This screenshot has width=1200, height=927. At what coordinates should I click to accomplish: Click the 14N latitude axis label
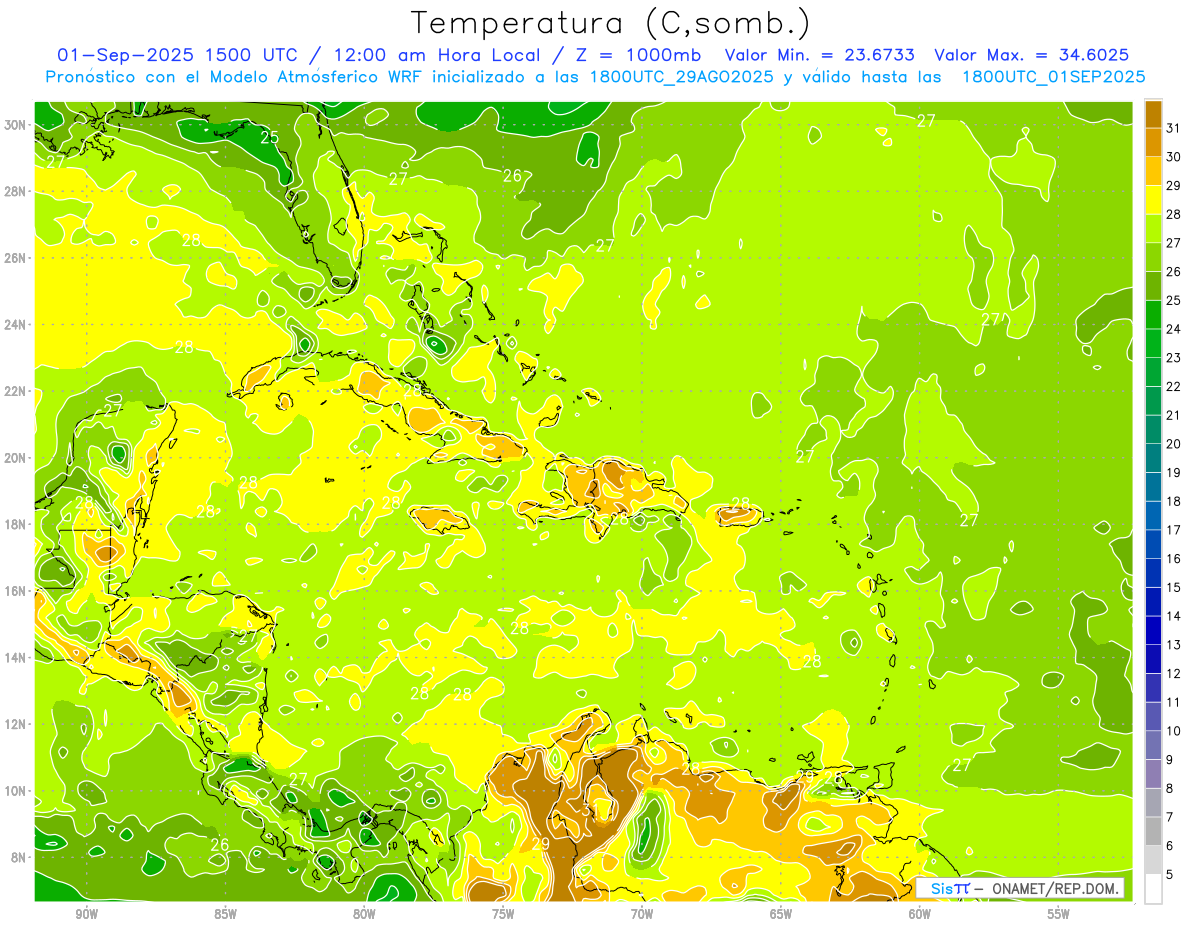(x=16, y=658)
